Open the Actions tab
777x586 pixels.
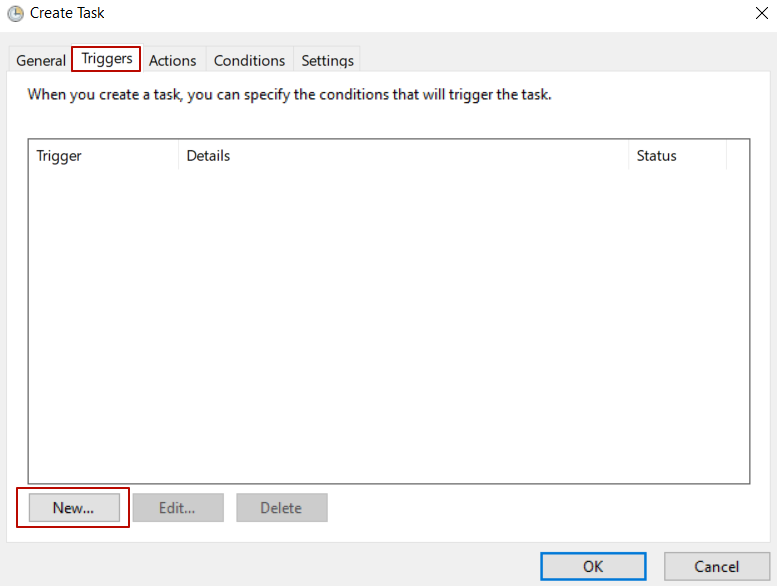pos(173,61)
